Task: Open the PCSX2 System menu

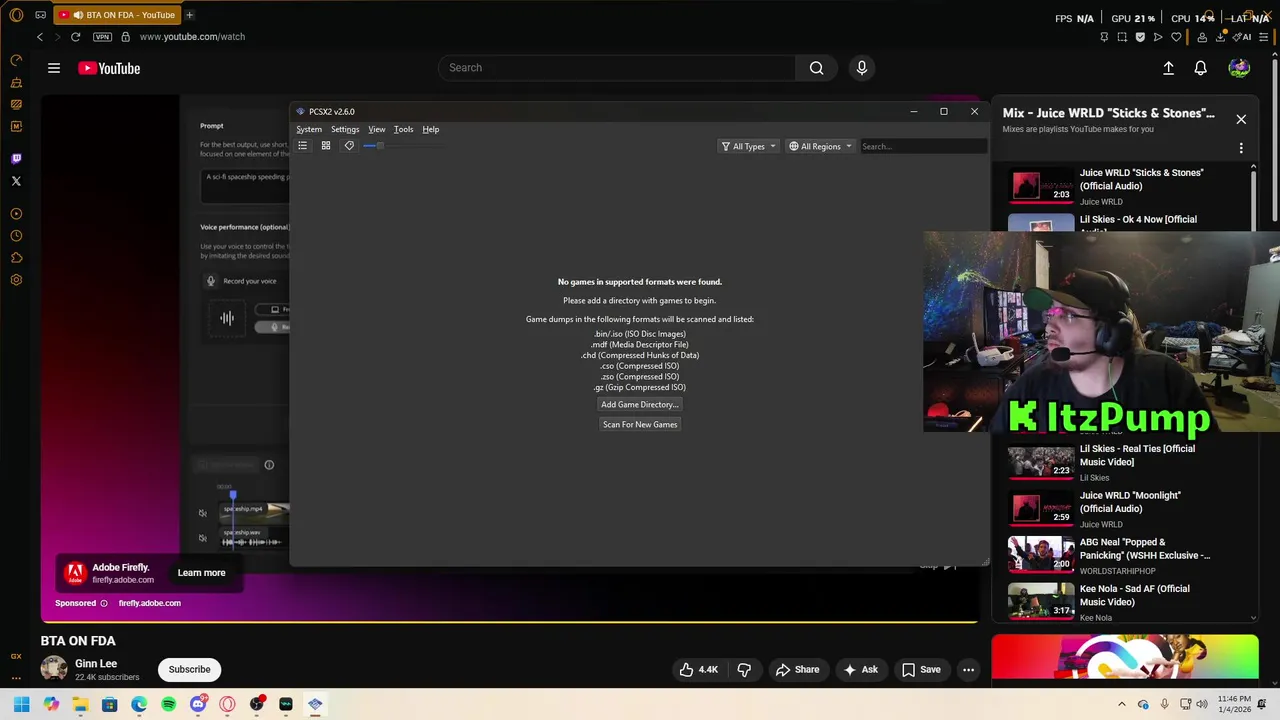Action: tap(309, 129)
